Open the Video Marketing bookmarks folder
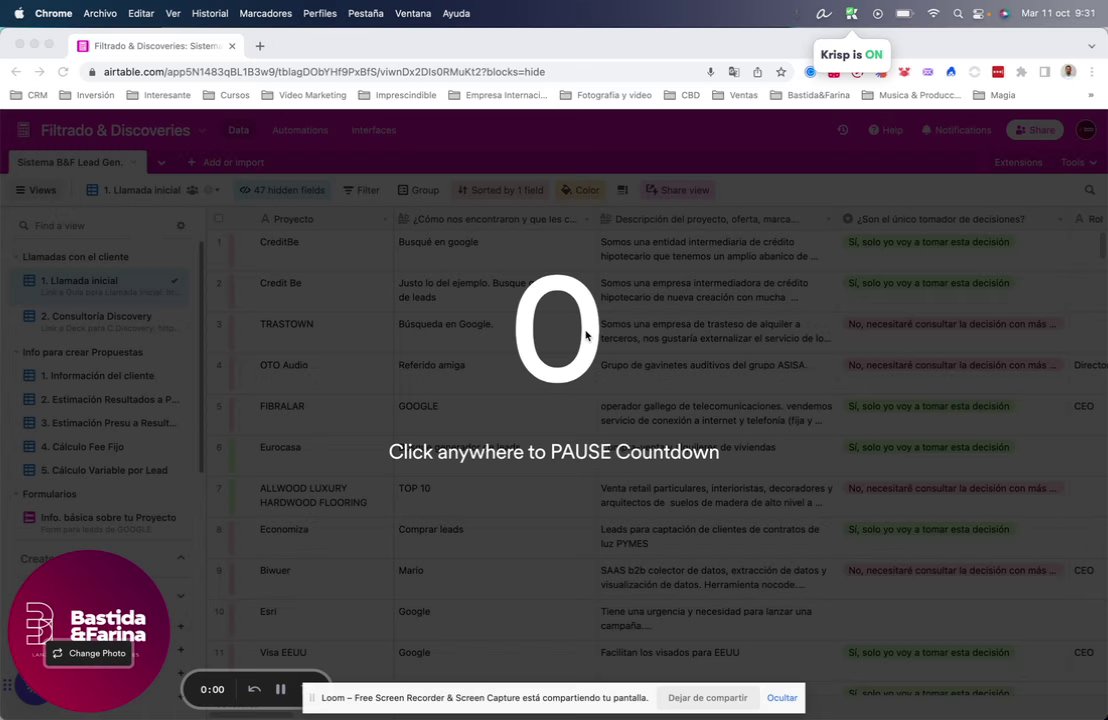The width and height of the screenshot is (1108, 720). [304, 95]
